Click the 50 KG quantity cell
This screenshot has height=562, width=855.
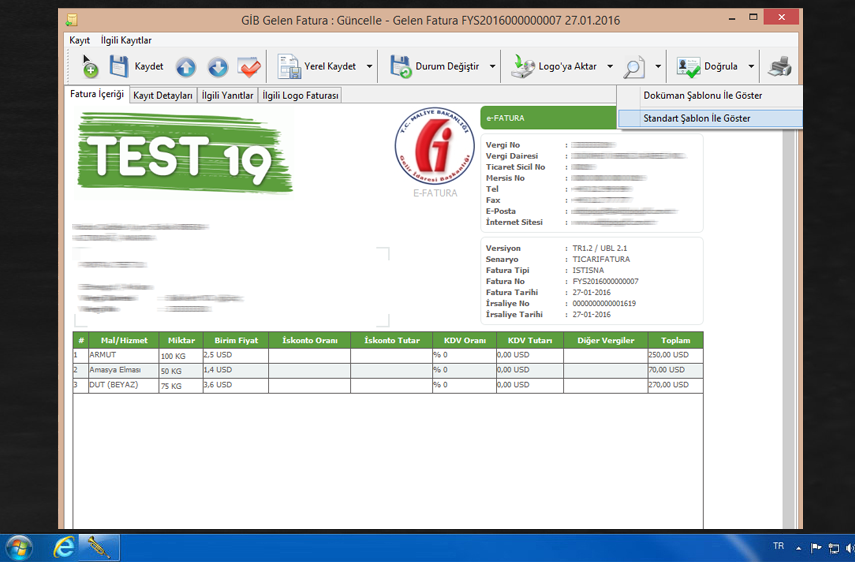tap(180, 371)
